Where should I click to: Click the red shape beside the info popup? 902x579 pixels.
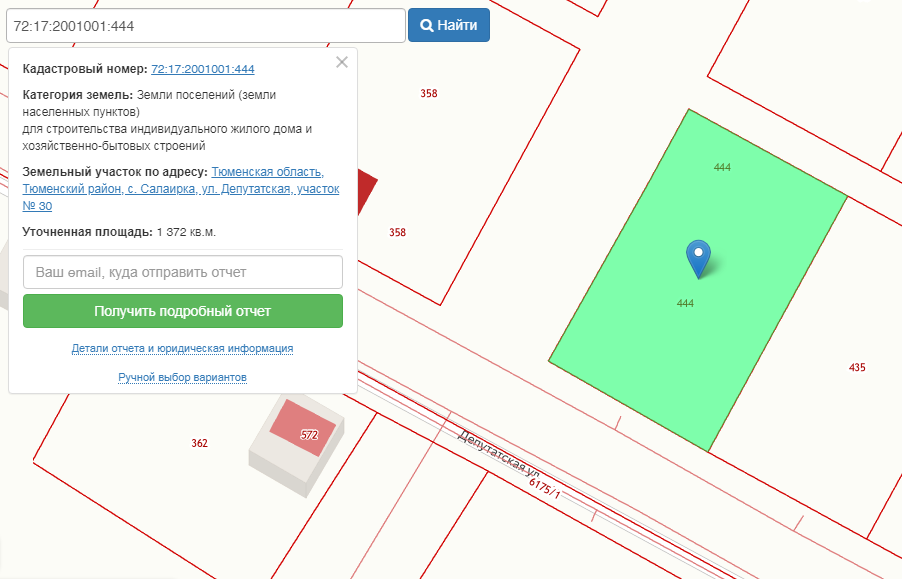[x=367, y=188]
